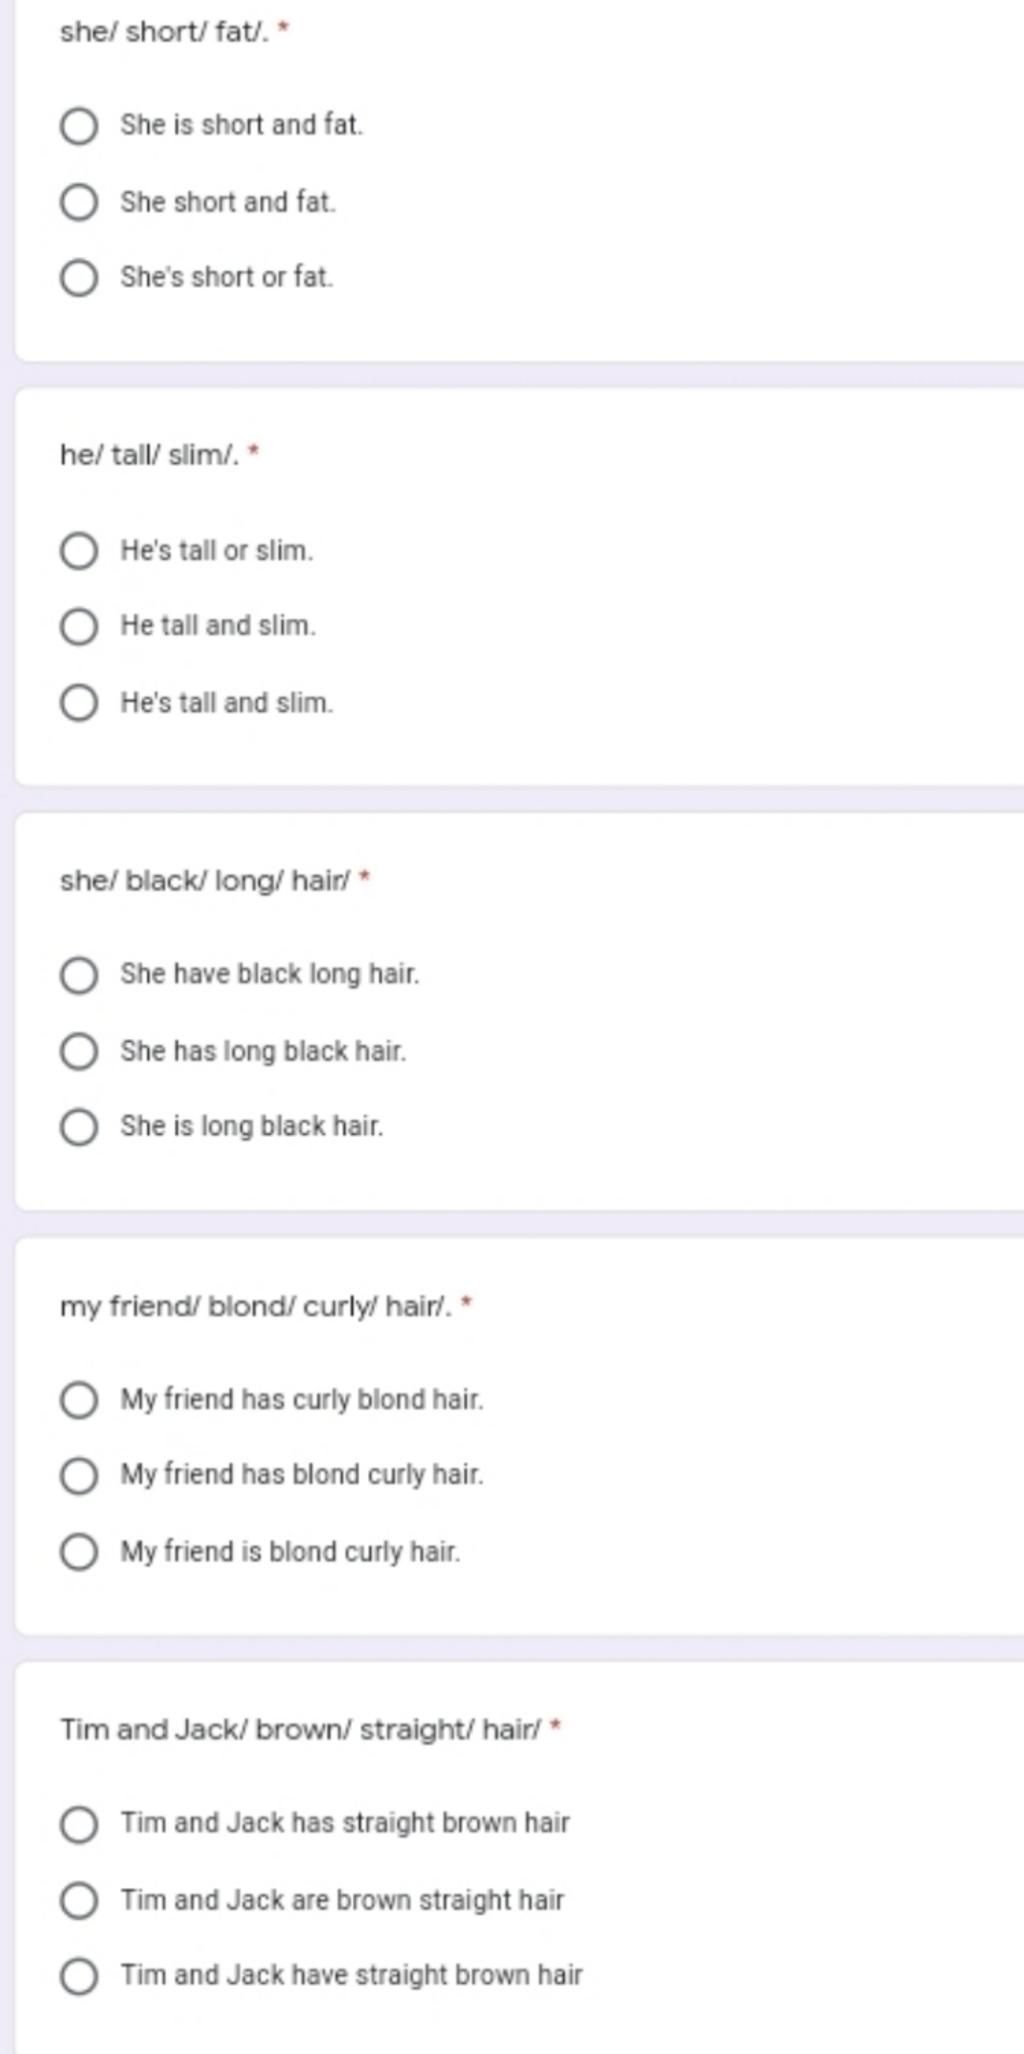Click the 'he/ tall/ slim/.' question title
Image resolution: width=1024 pixels, height=2054 pixels.
coord(150,456)
